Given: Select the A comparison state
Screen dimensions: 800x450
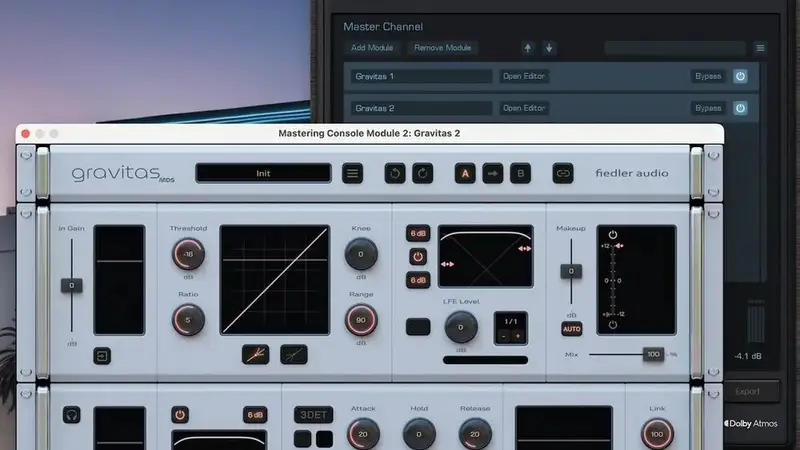Looking at the screenshot, I should 465,173.
